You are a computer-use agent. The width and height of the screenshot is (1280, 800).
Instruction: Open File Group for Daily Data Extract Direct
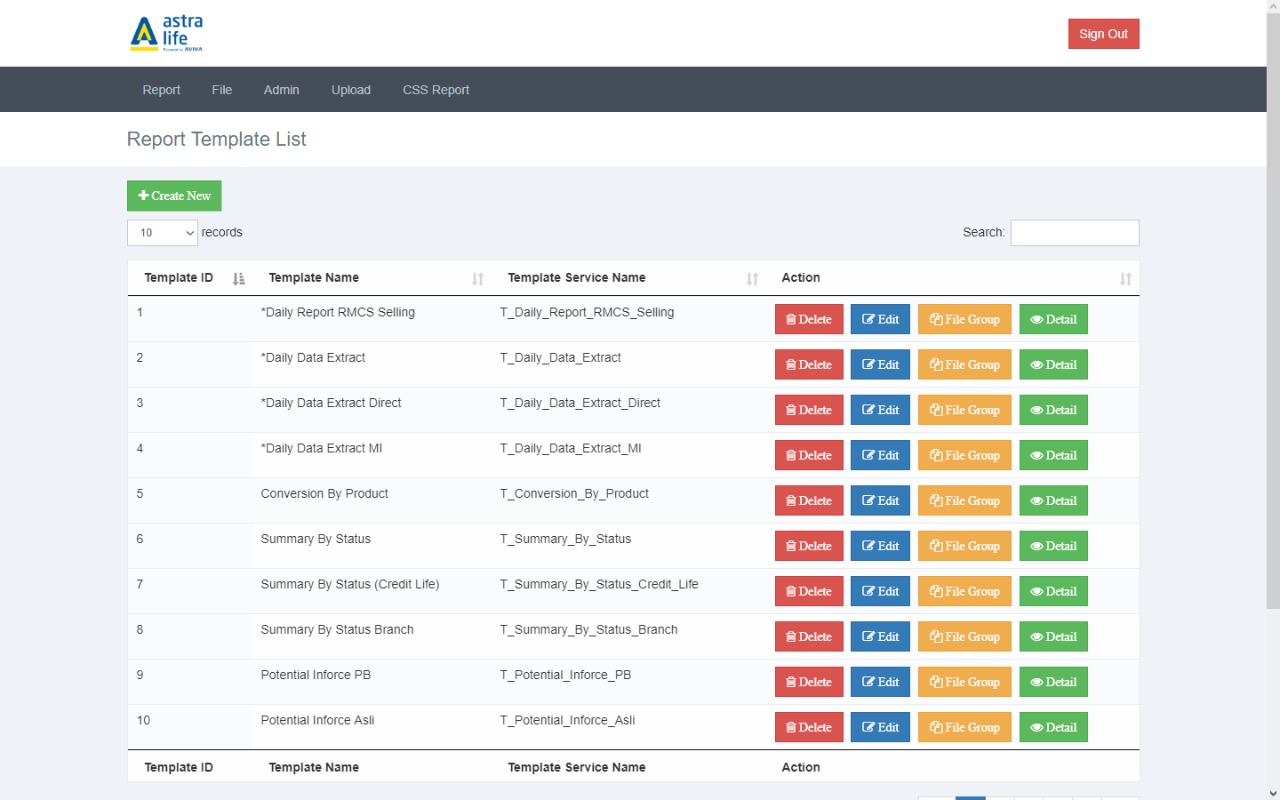tap(964, 410)
